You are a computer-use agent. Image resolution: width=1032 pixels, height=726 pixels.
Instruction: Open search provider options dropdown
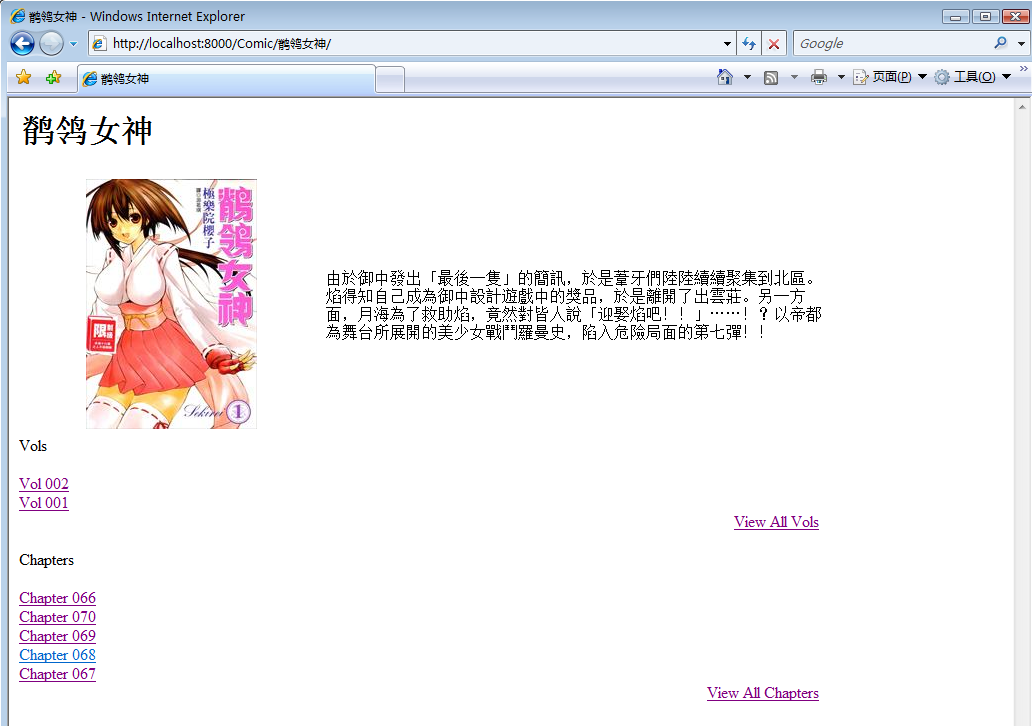1021,44
